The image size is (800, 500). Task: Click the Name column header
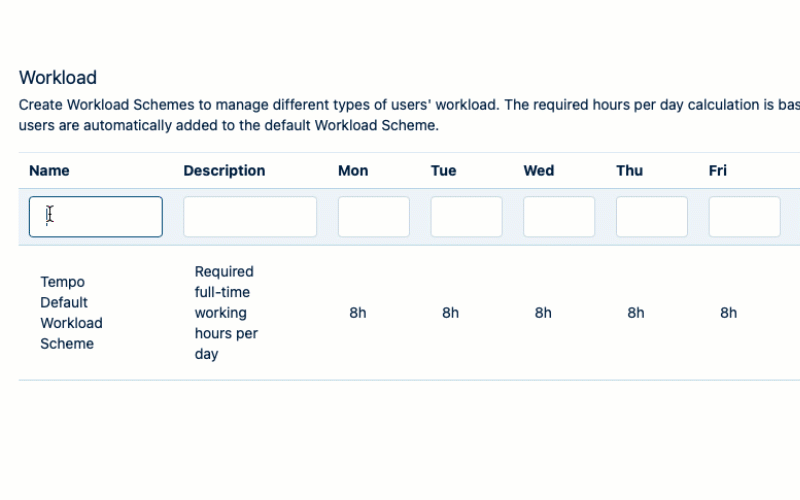pos(49,171)
